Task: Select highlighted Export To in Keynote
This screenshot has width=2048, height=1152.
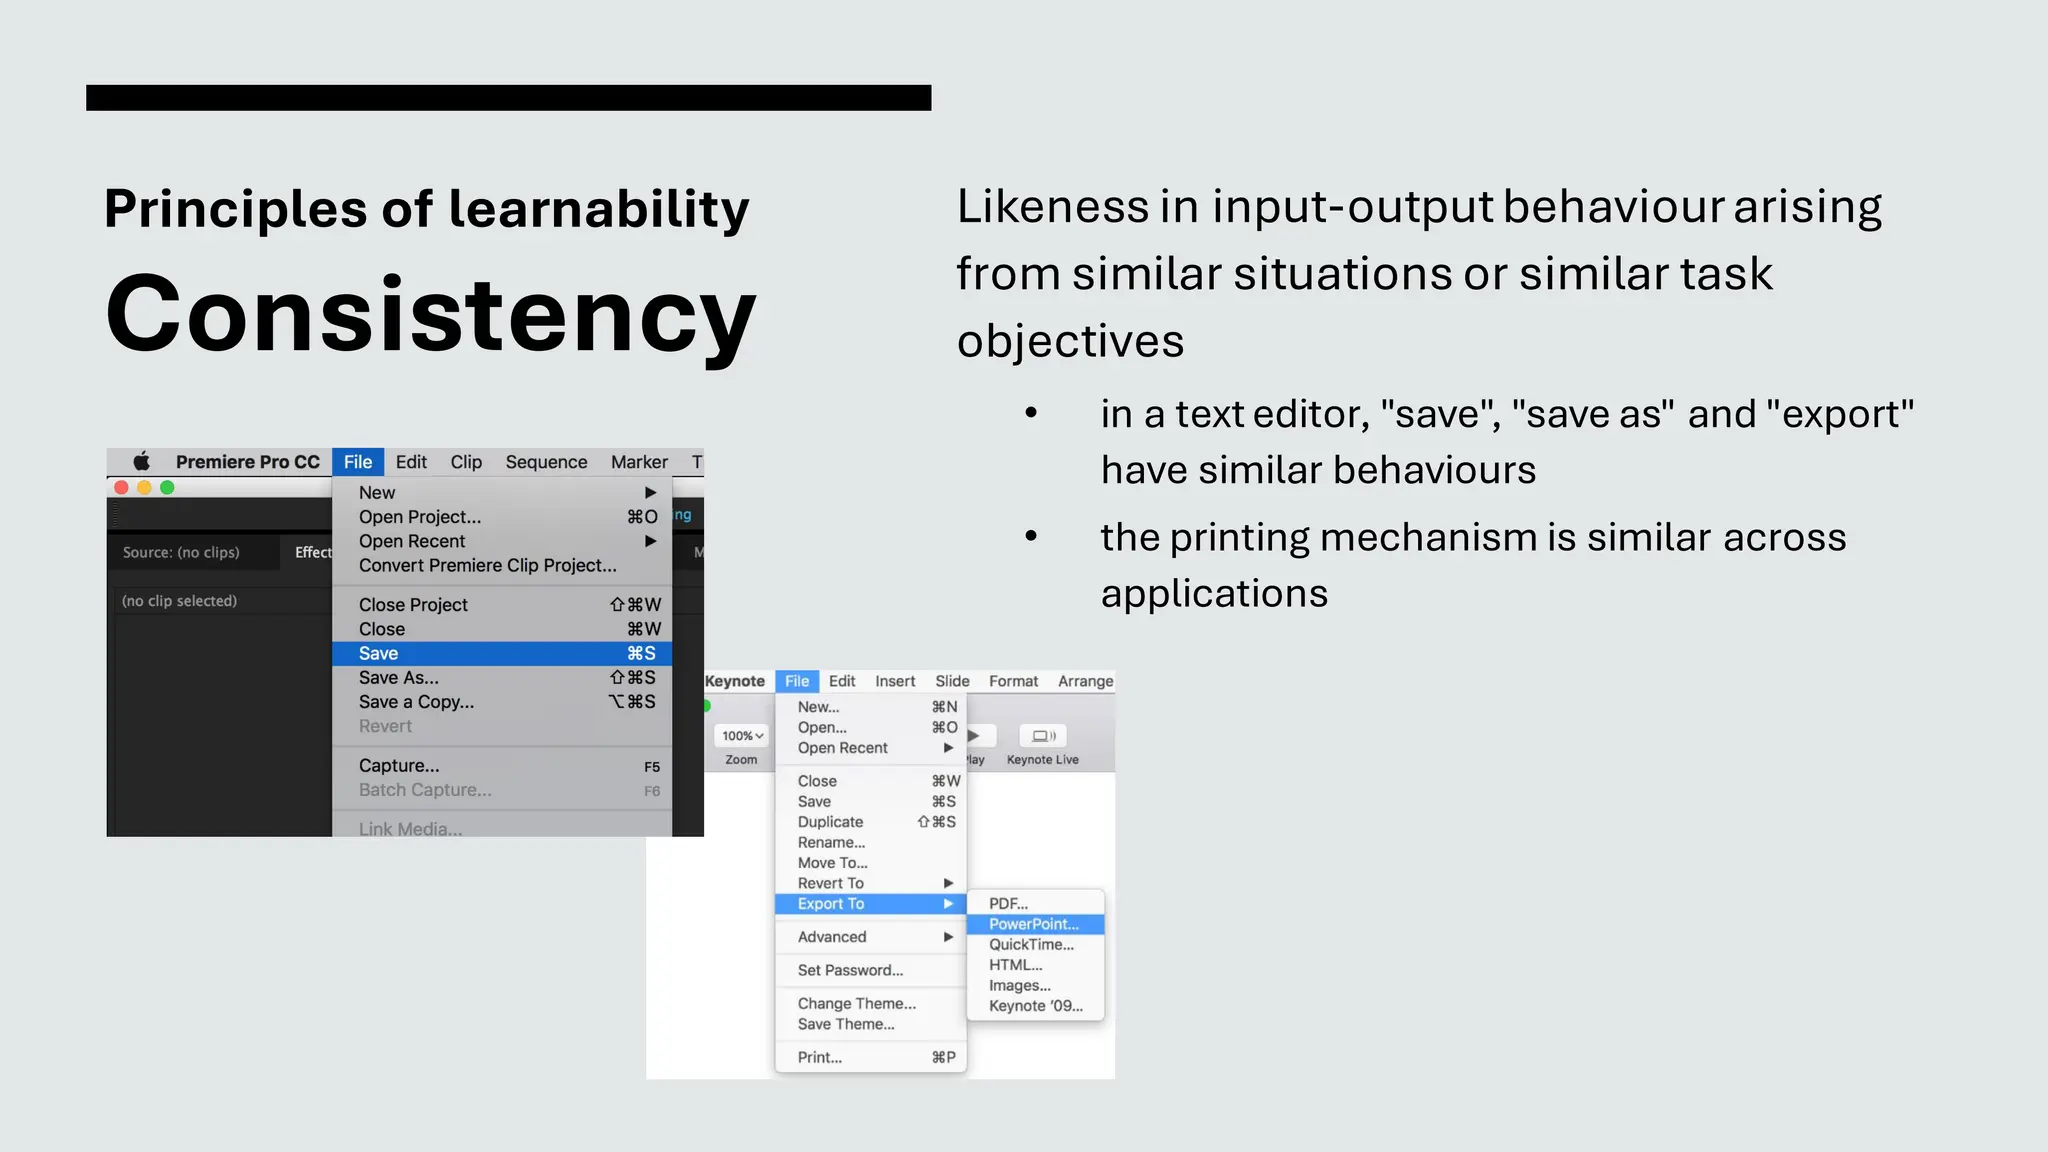Action: [871, 904]
